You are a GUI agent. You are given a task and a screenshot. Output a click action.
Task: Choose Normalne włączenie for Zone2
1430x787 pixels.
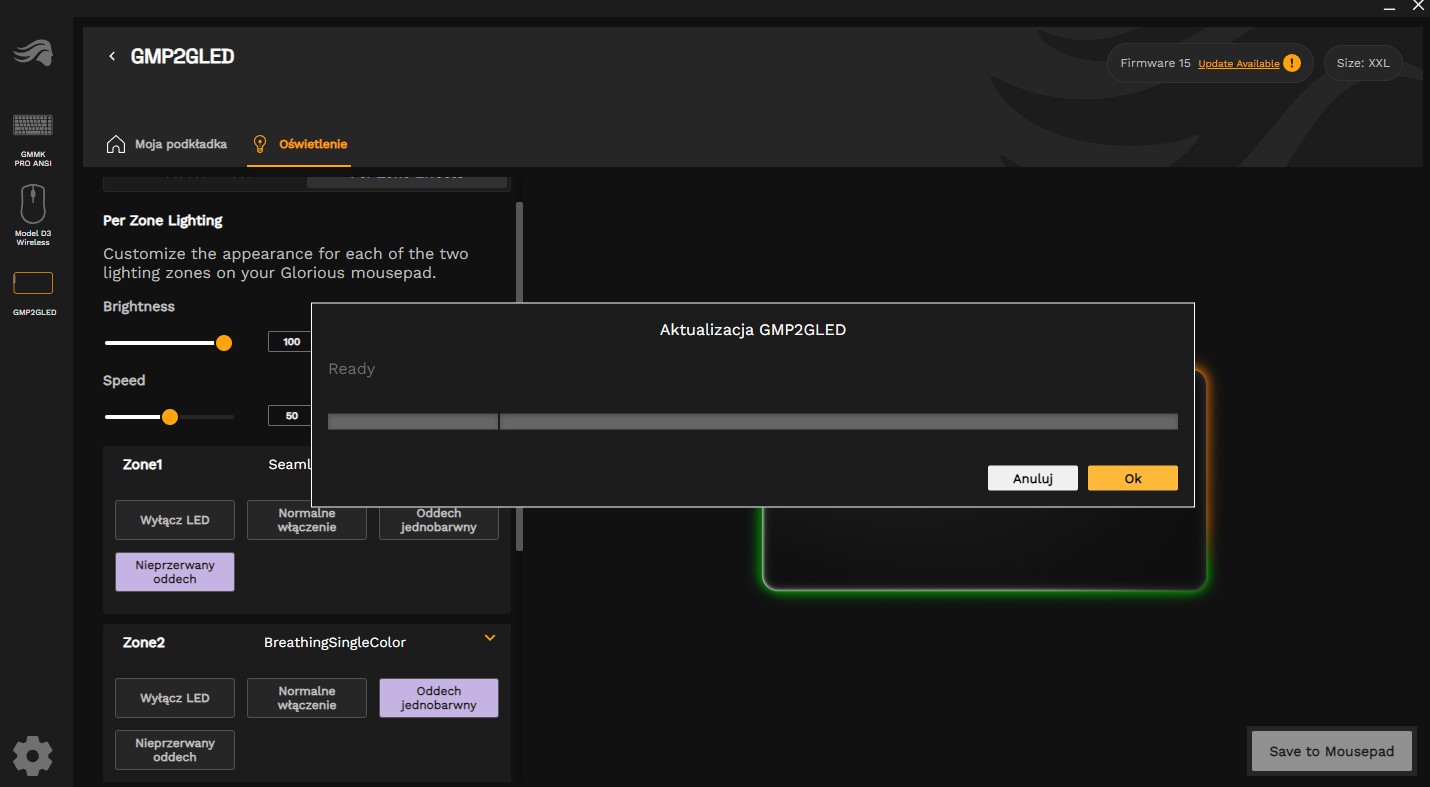click(x=307, y=698)
